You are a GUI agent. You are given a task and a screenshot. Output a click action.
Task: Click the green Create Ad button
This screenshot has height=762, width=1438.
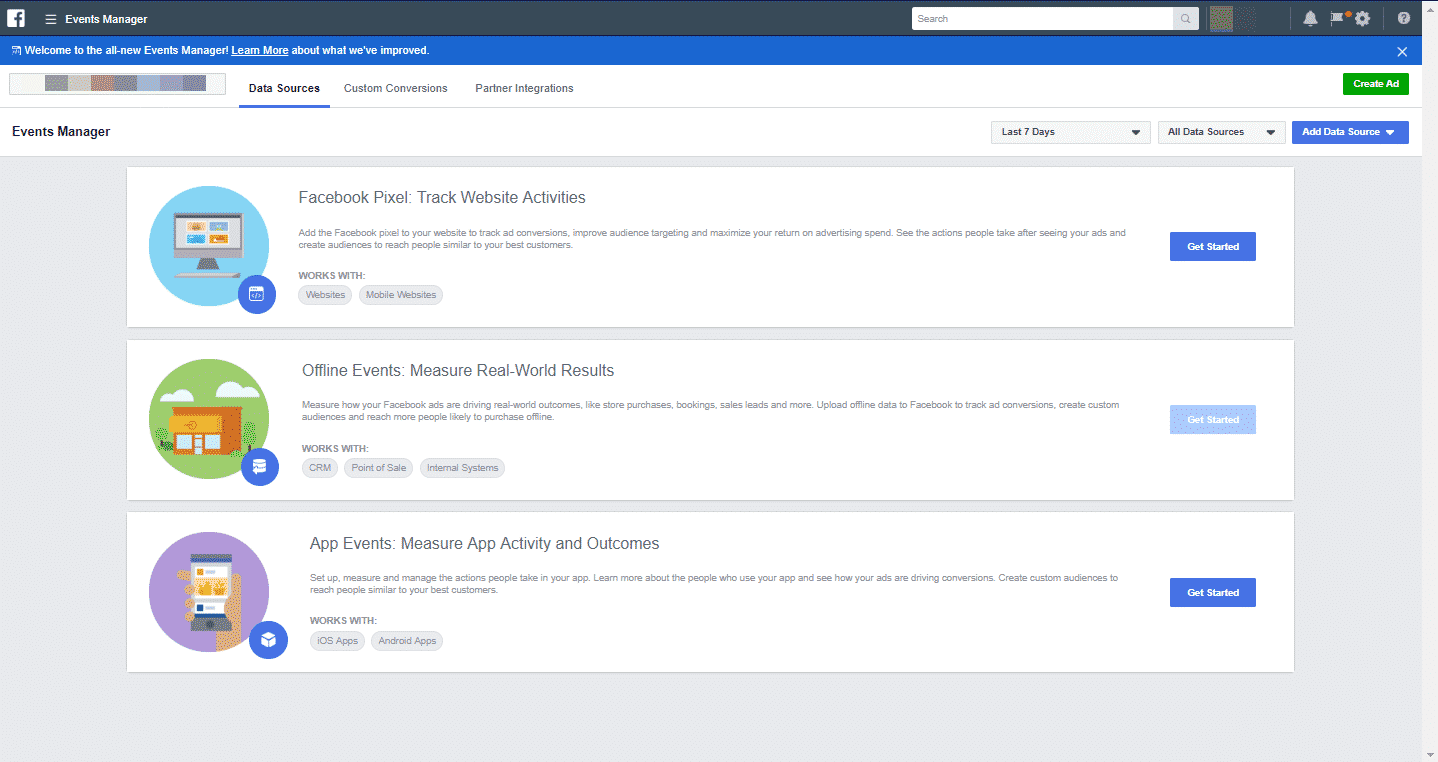[1376, 84]
